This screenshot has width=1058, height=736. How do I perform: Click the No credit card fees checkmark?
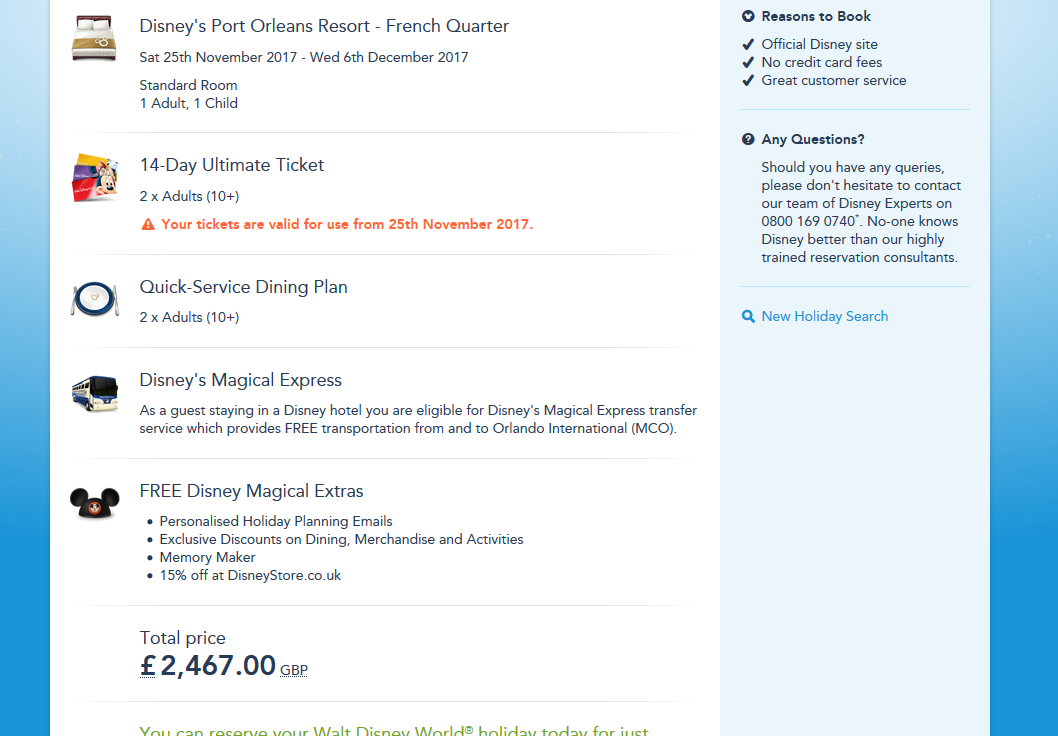(x=748, y=62)
